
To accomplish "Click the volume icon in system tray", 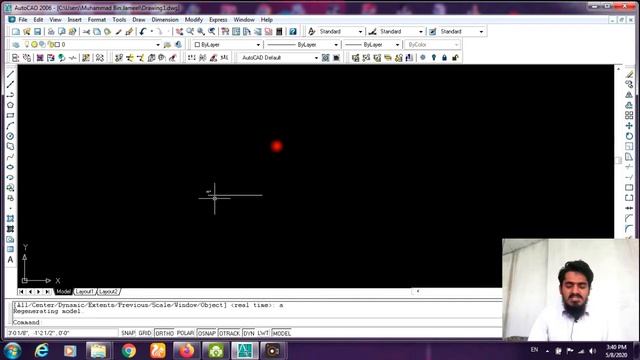I will coord(592,351).
